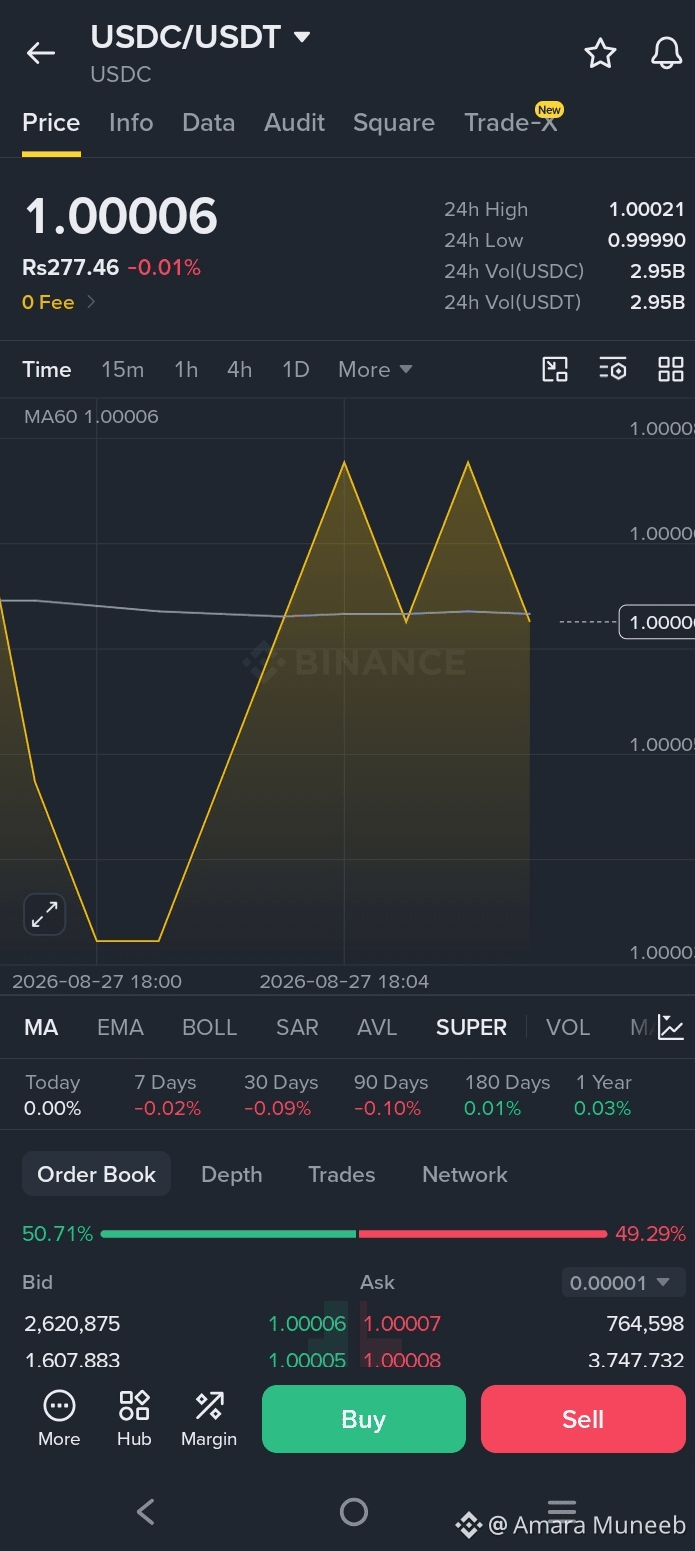Select the Price tab

pyautogui.click(x=51, y=123)
